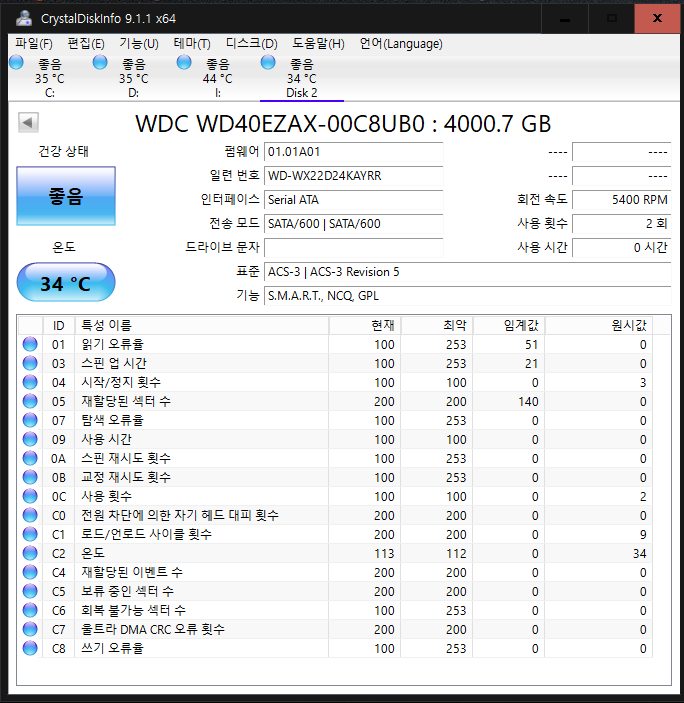Click threshold value 140 in row 05
Image resolution: width=684 pixels, height=703 pixels.
tap(528, 402)
